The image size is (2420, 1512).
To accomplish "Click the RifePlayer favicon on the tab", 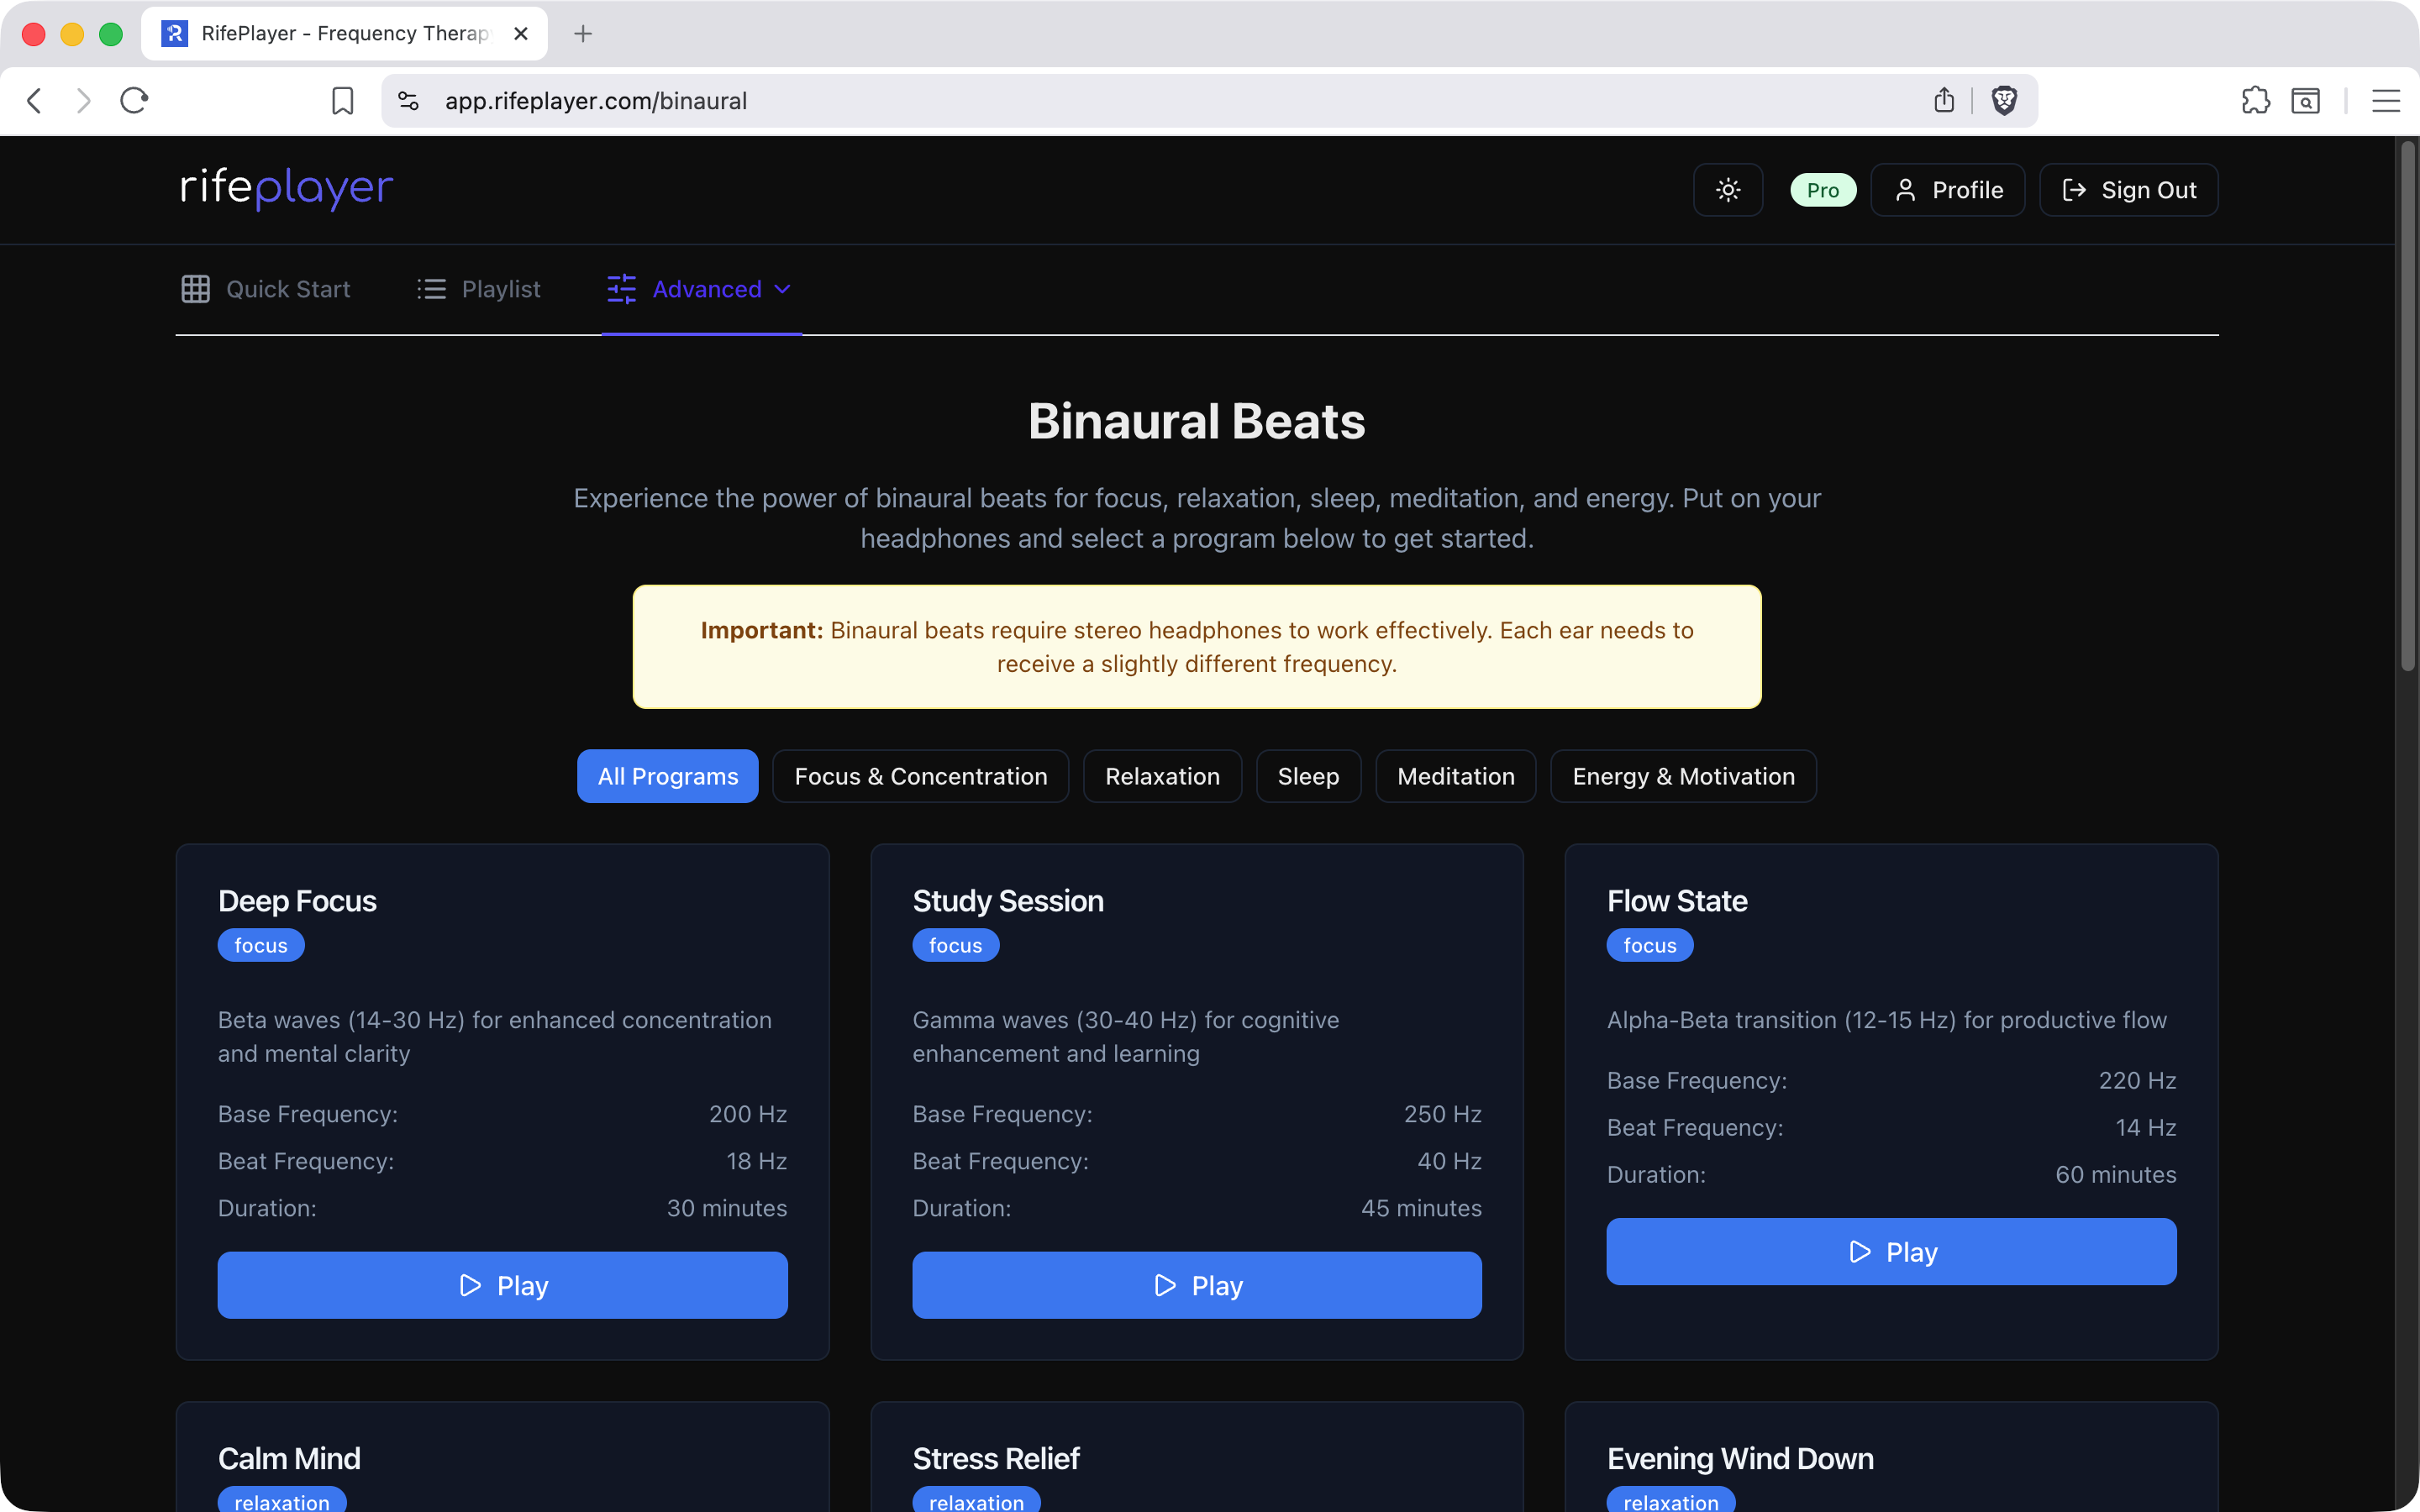I will 175,34.
